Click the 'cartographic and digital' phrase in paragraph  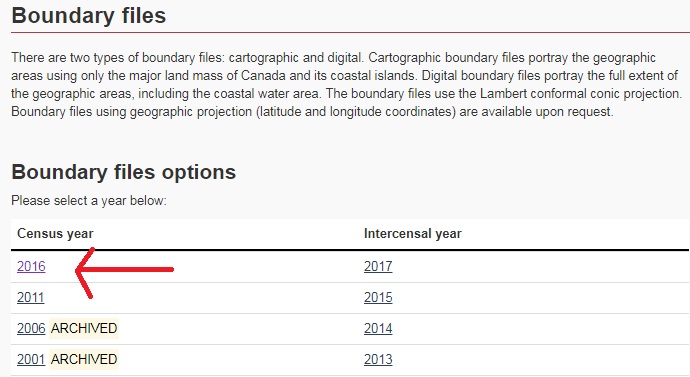coord(295,58)
